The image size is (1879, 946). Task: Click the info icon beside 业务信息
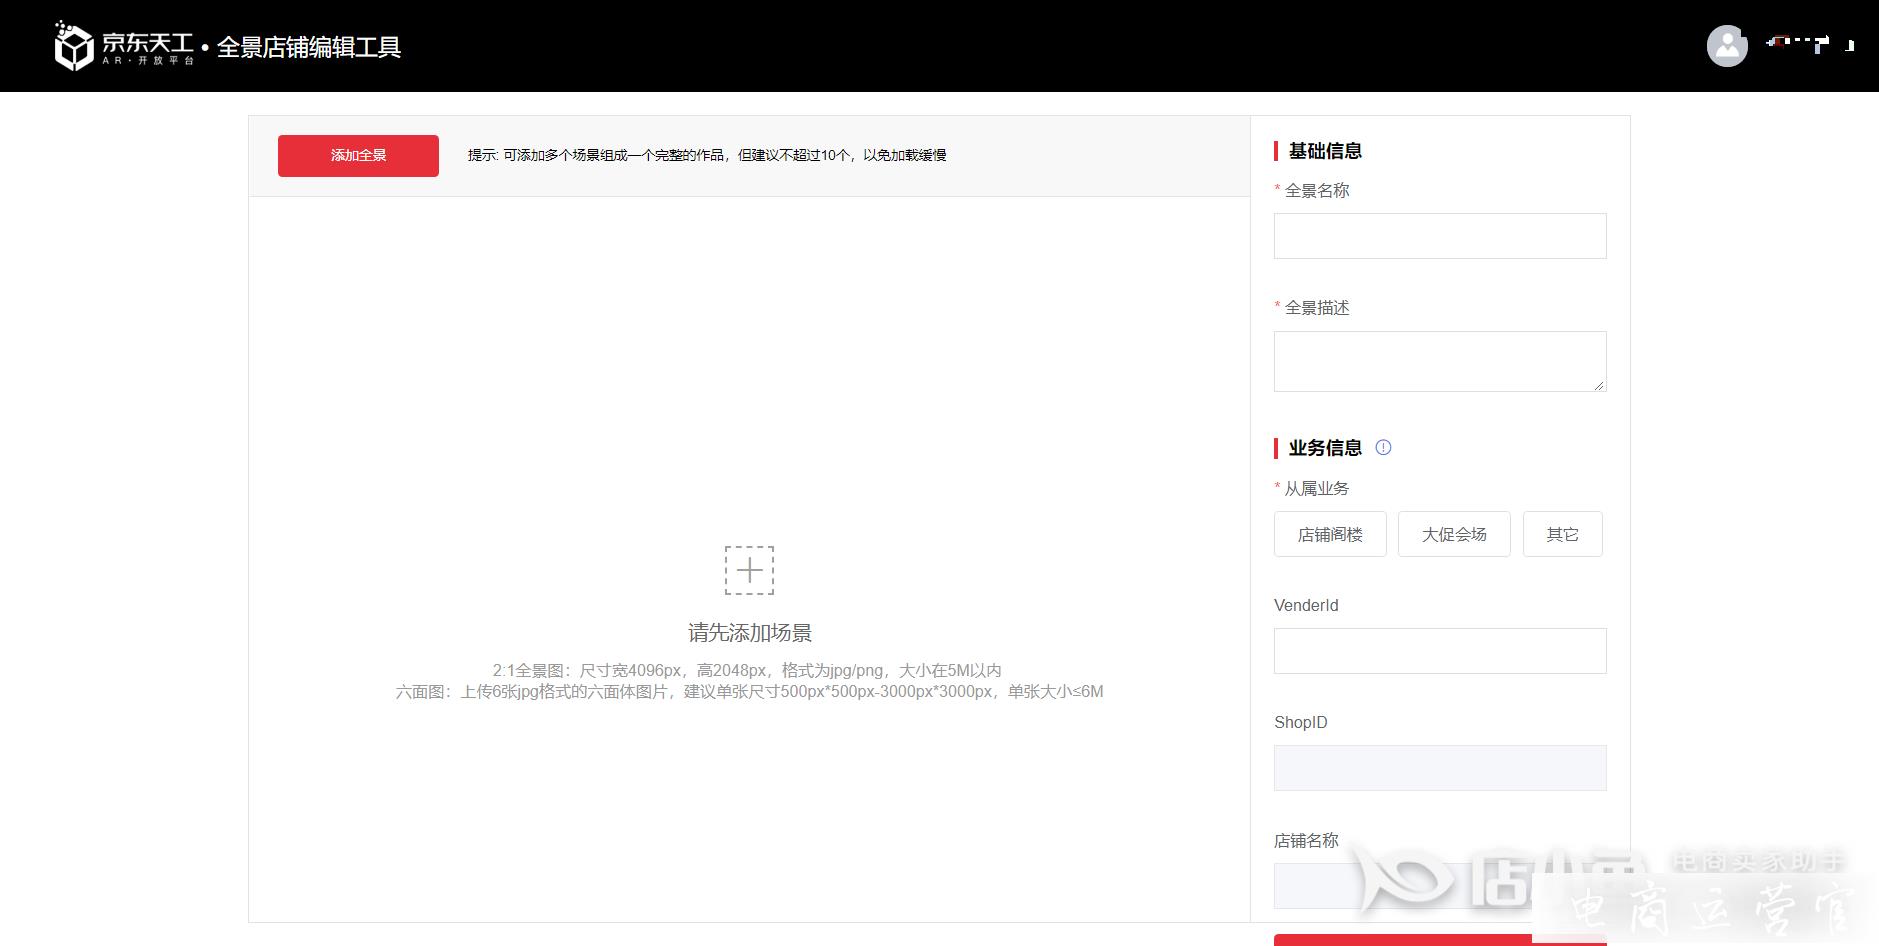pos(1383,447)
